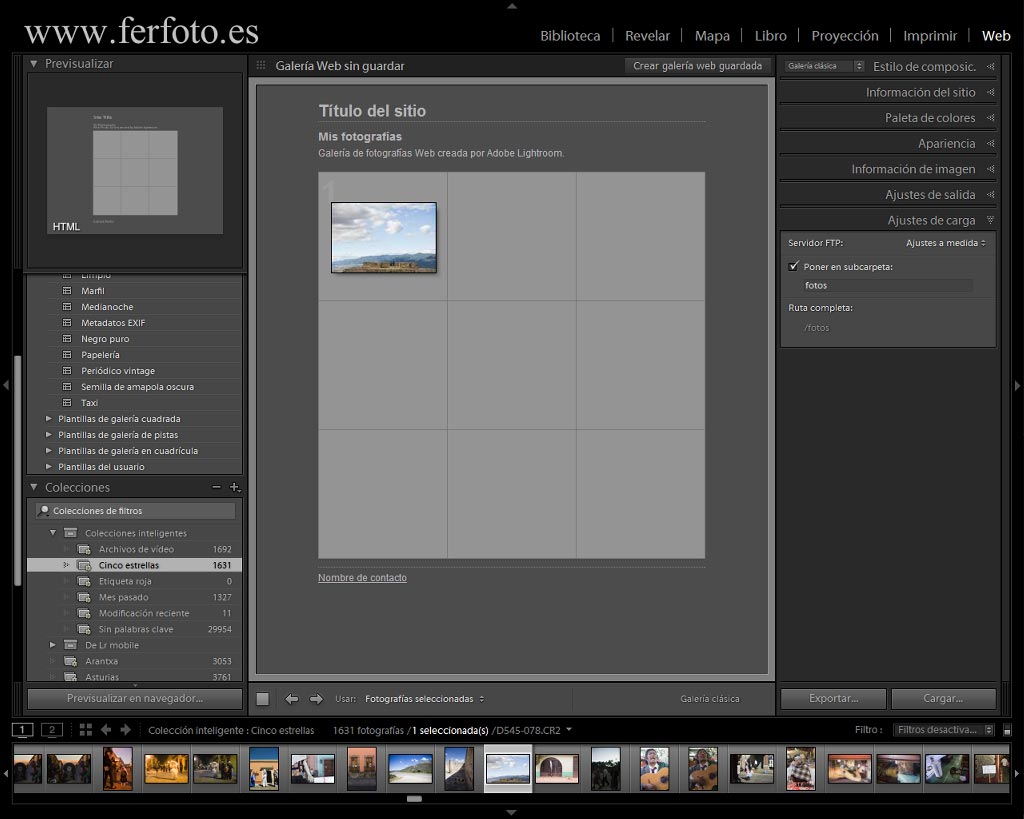The height and width of the screenshot is (819, 1024).
Task: Expand Plantillas de galería en cuadrícula
Action: (48, 451)
